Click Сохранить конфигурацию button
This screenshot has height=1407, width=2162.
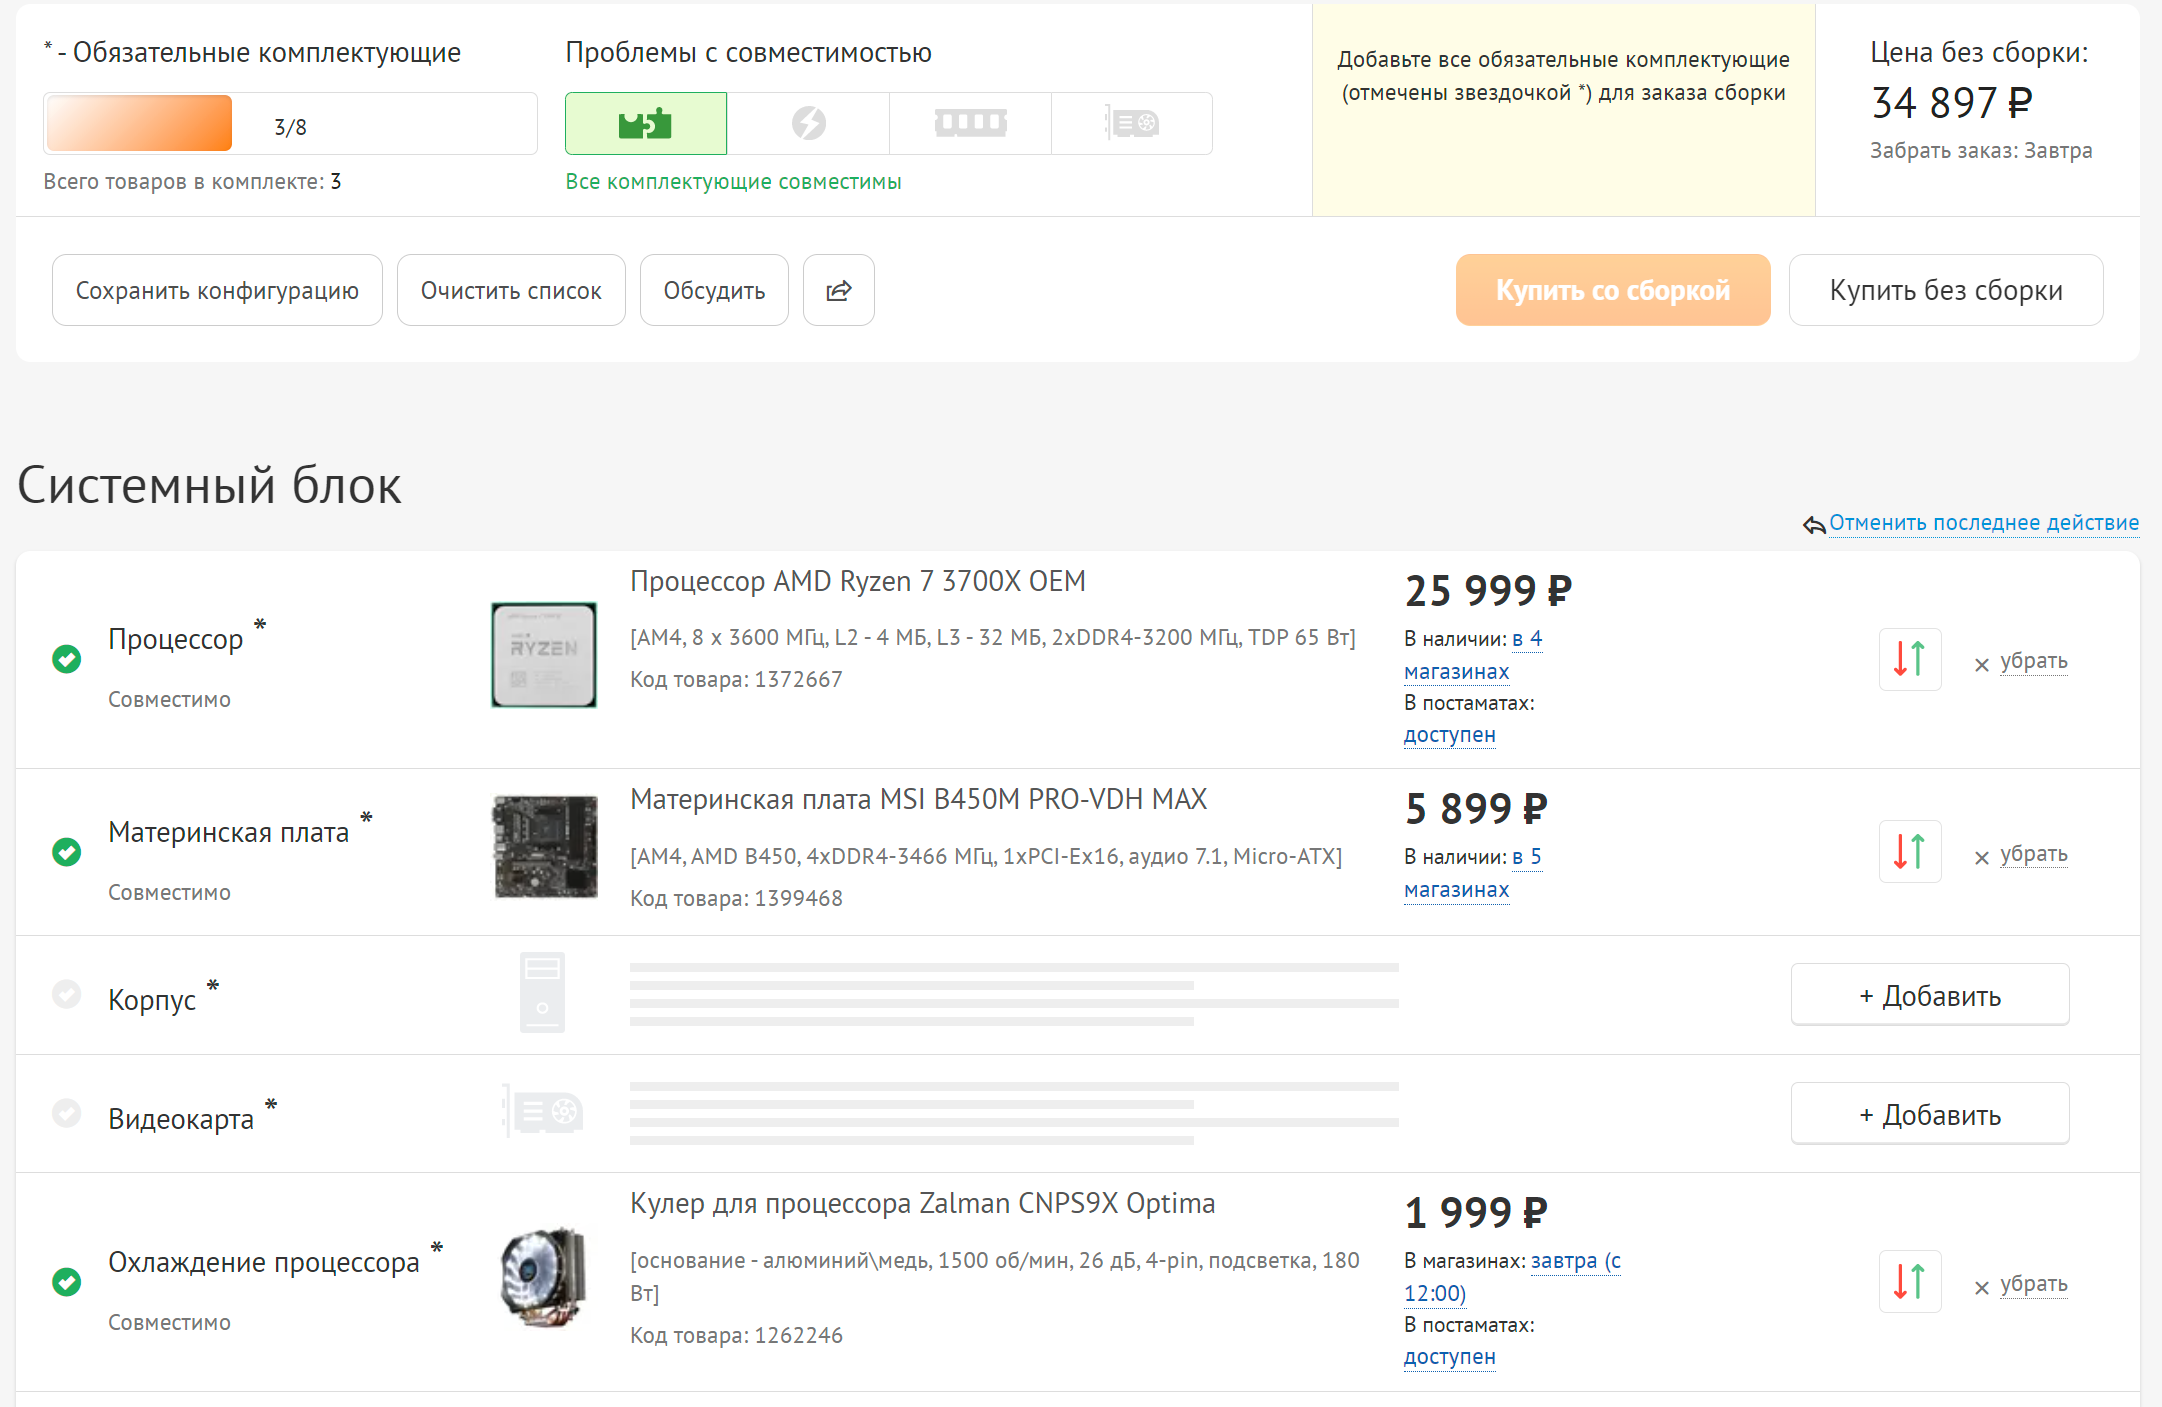(216, 290)
